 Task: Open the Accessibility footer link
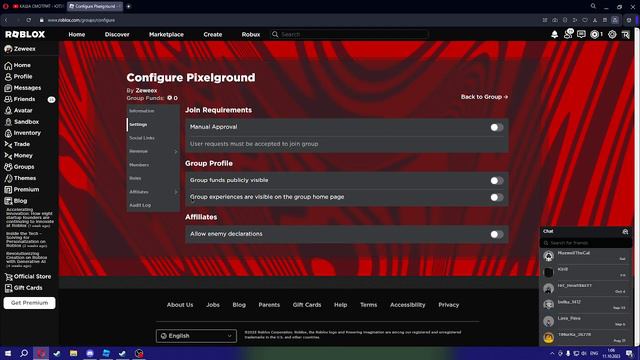407,305
